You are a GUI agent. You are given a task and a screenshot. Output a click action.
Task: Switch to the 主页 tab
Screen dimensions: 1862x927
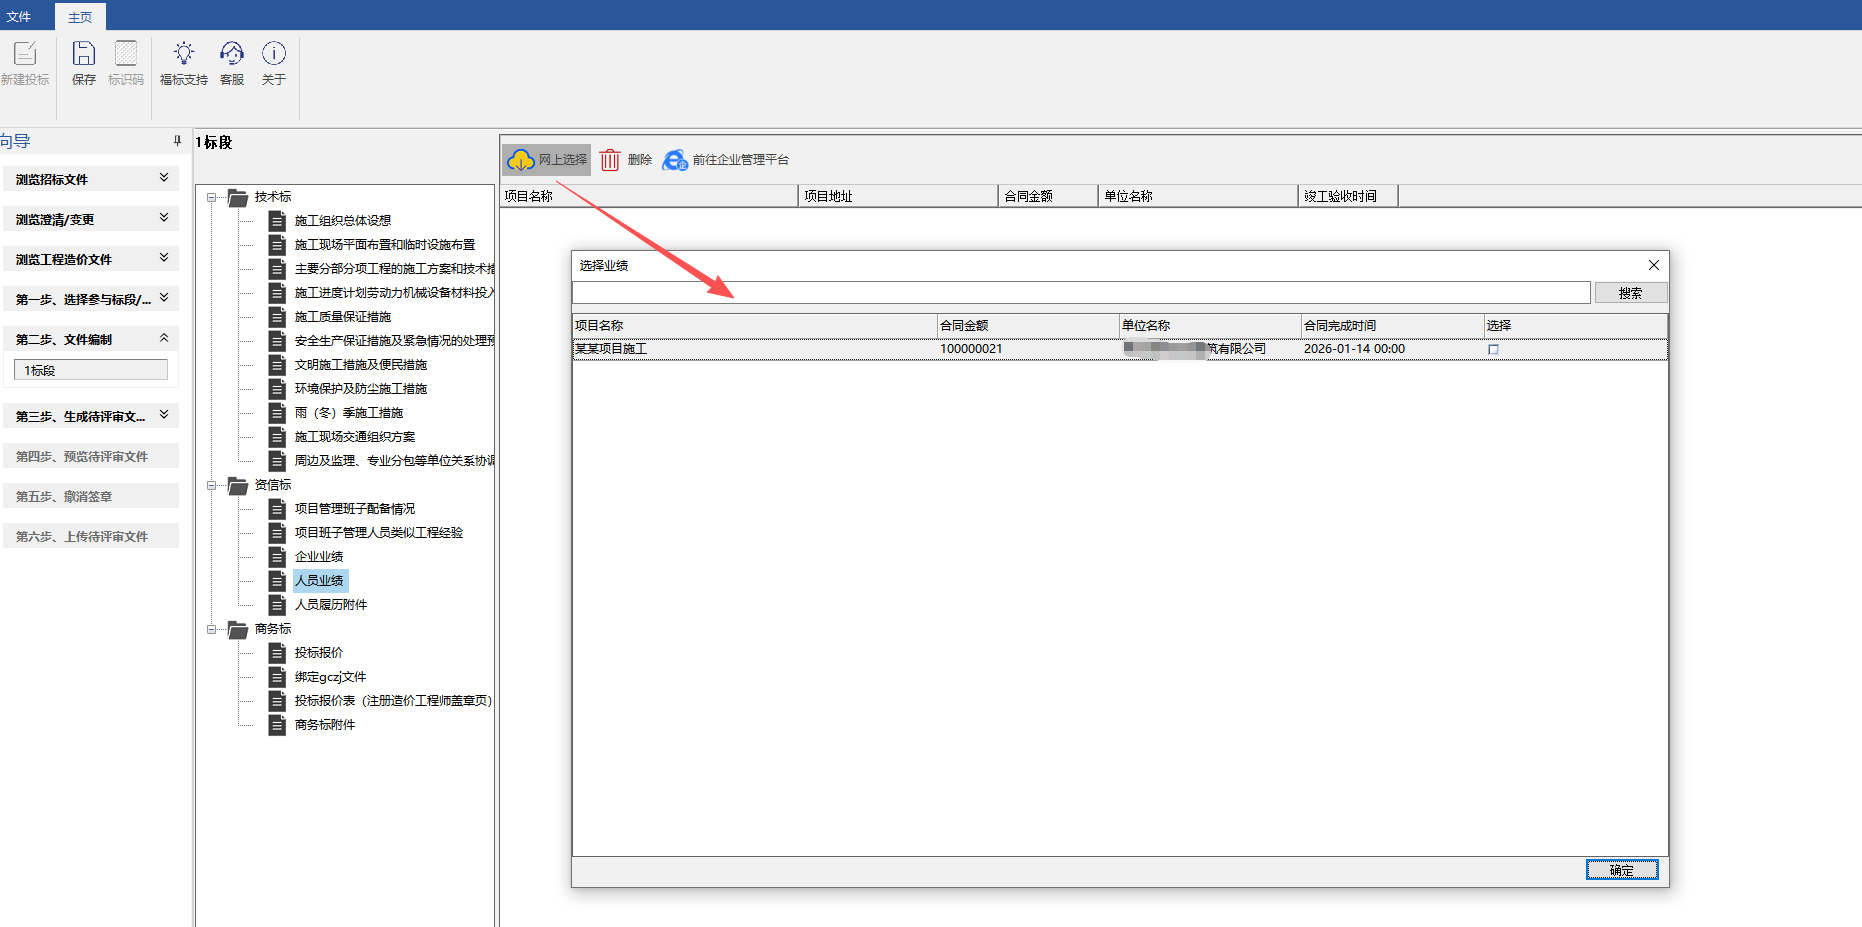point(80,17)
